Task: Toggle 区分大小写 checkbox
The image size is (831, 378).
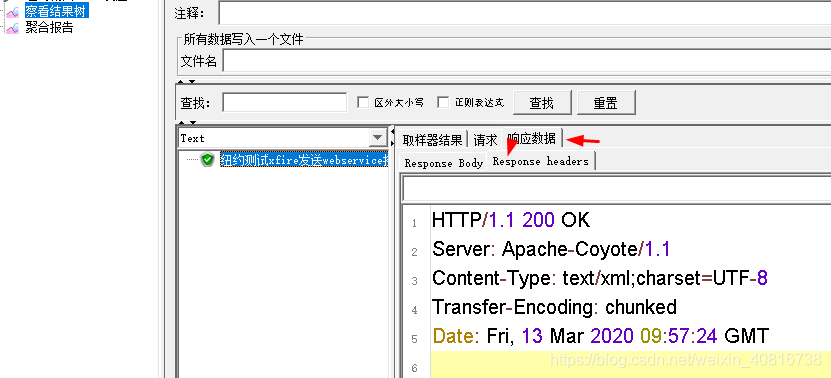Action: 363,102
